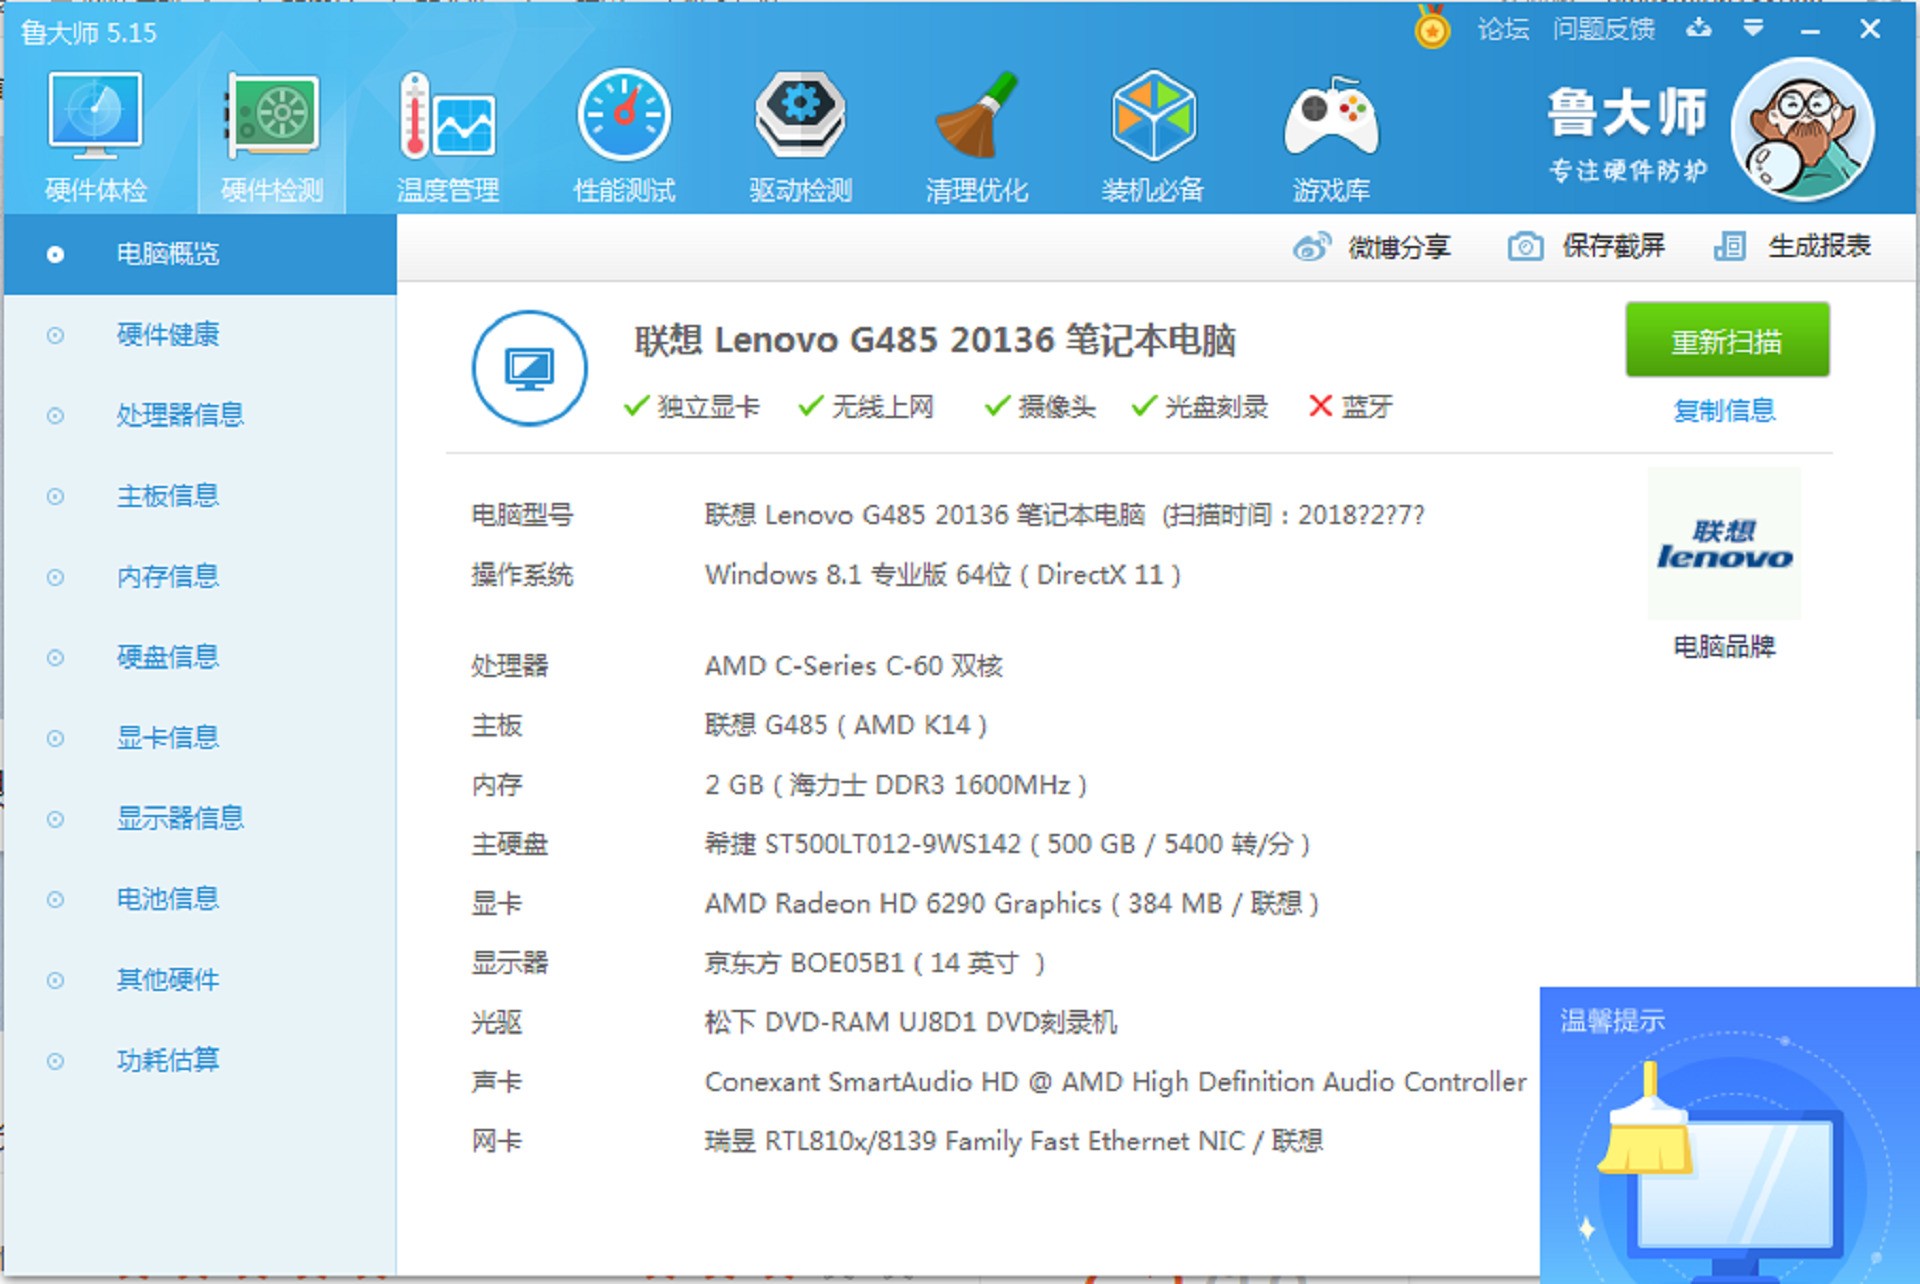Click the BOE05B1 display value

pyautogui.click(x=875, y=963)
